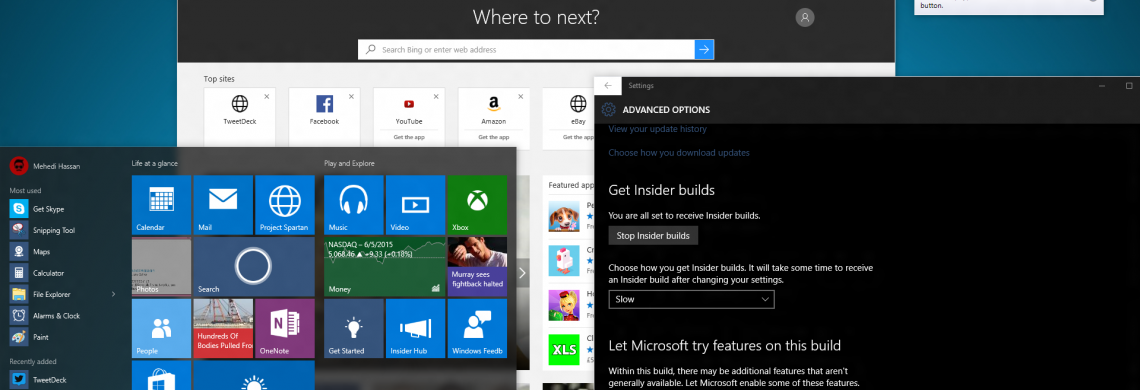Click 'Get the app' under Amazon
Viewport: 1140px width, 390px height.
click(x=494, y=137)
